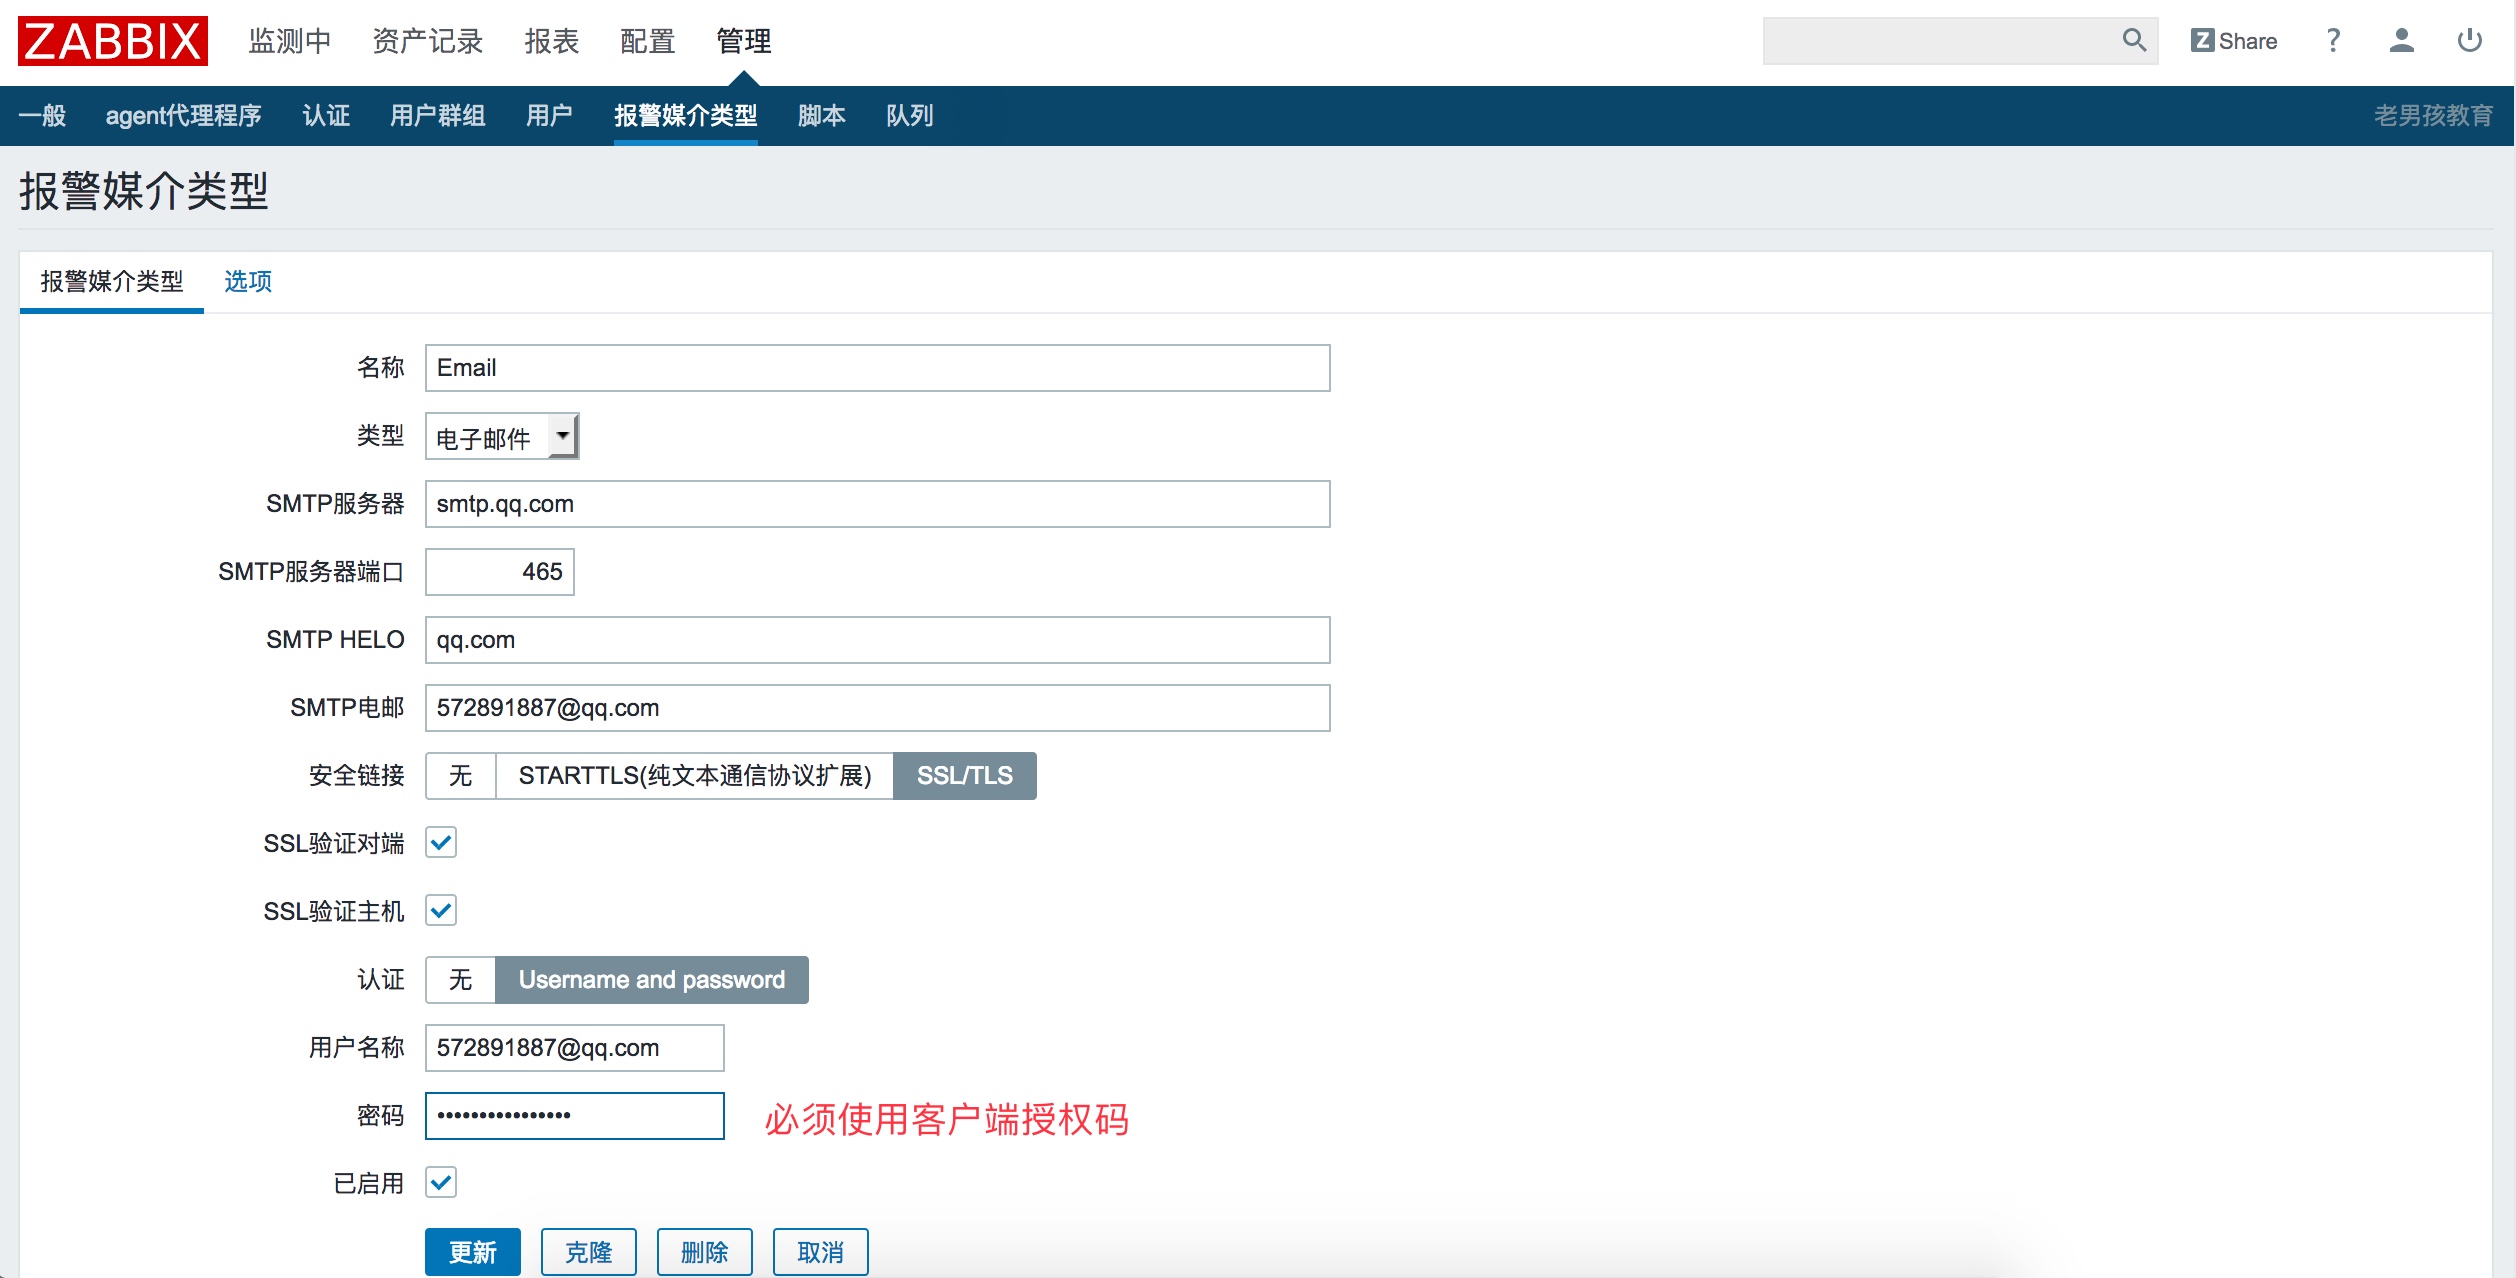The image size is (2516, 1278).
Task: Select Username and password authentication
Action: click(x=652, y=980)
